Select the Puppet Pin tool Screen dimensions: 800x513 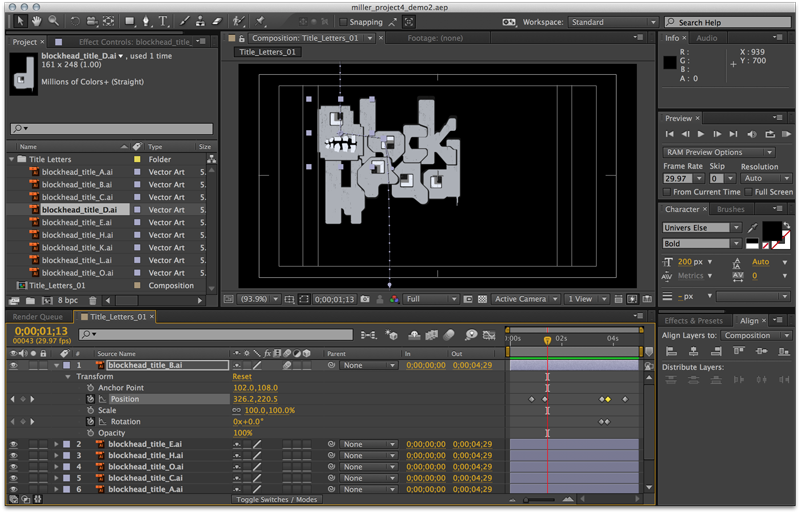261,21
